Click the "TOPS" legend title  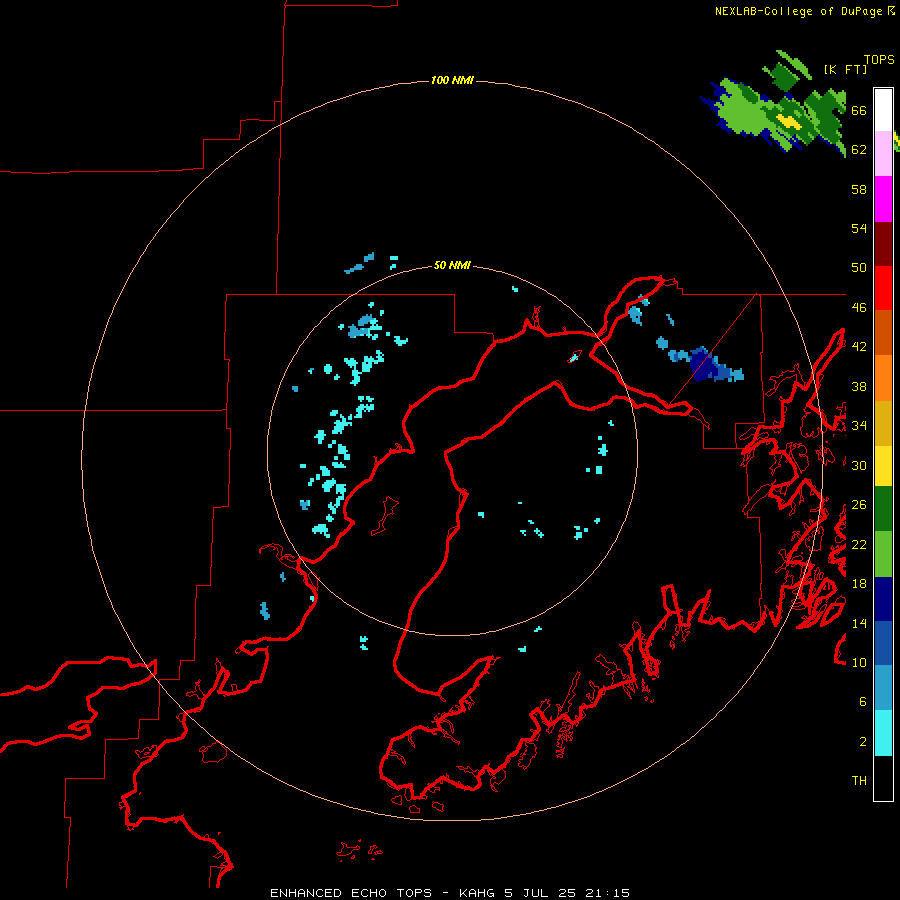879,59
